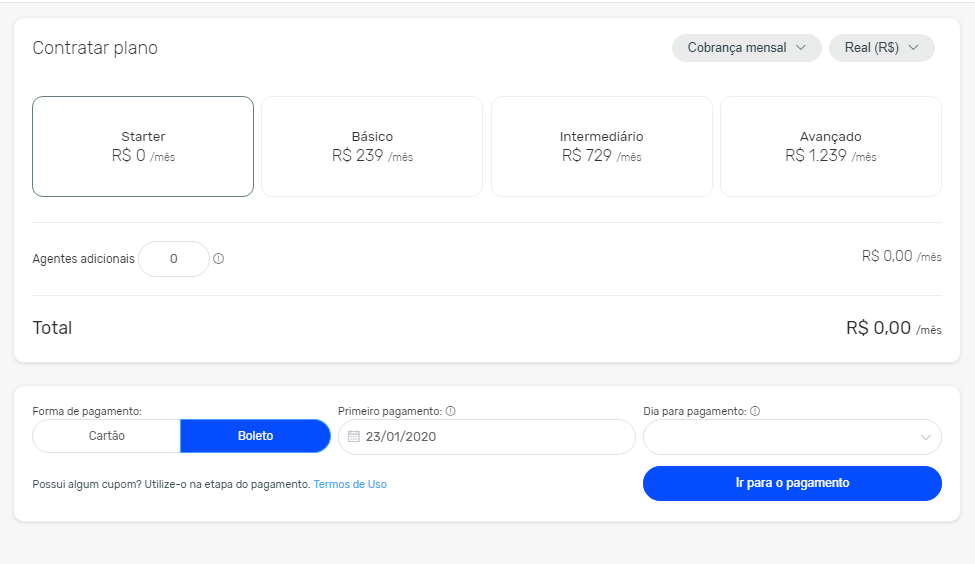Viewport: 975px width, 564px height.
Task: Choose the Intermediário R$ 729 plan
Action: coord(601,146)
